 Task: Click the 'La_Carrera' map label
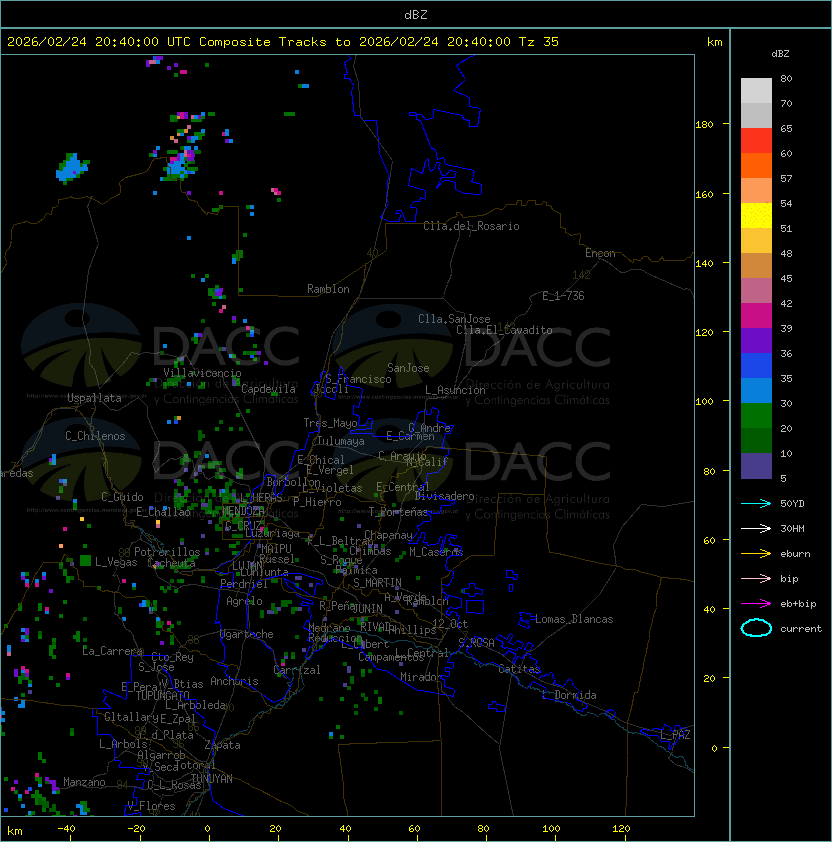click(x=112, y=651)
